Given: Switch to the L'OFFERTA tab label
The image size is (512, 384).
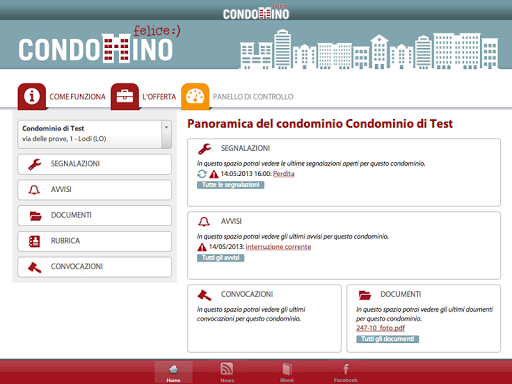Looking at the screenshot, I should pyautogui.click(x=159, y=97).
